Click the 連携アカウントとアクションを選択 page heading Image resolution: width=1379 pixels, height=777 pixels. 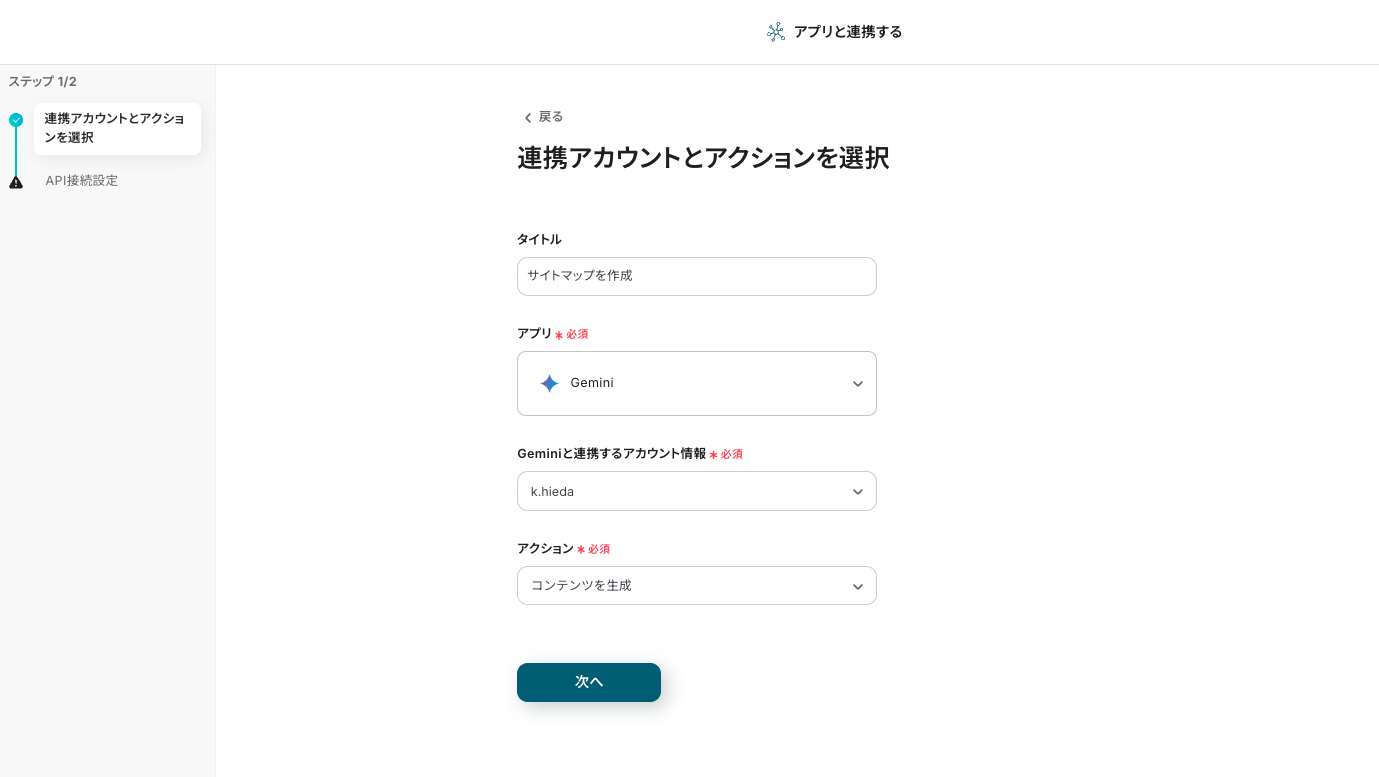[702, 158]
